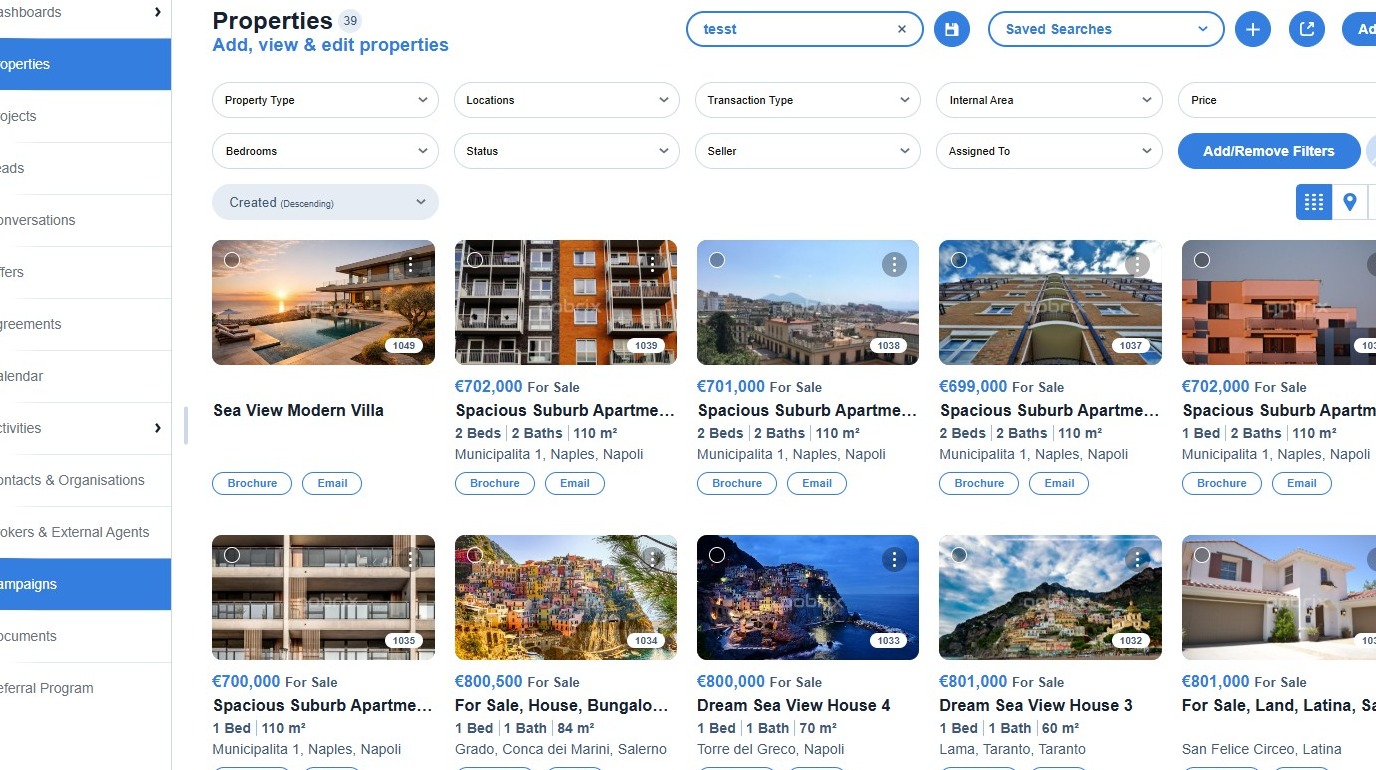Click the export arrow icon in the header

(x=1306, y=29)
